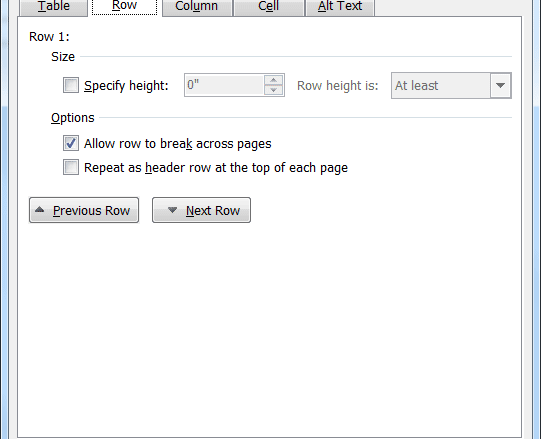Go to the Alt Text tab
This screenshot has height=439, width=541.
[340, 6]
